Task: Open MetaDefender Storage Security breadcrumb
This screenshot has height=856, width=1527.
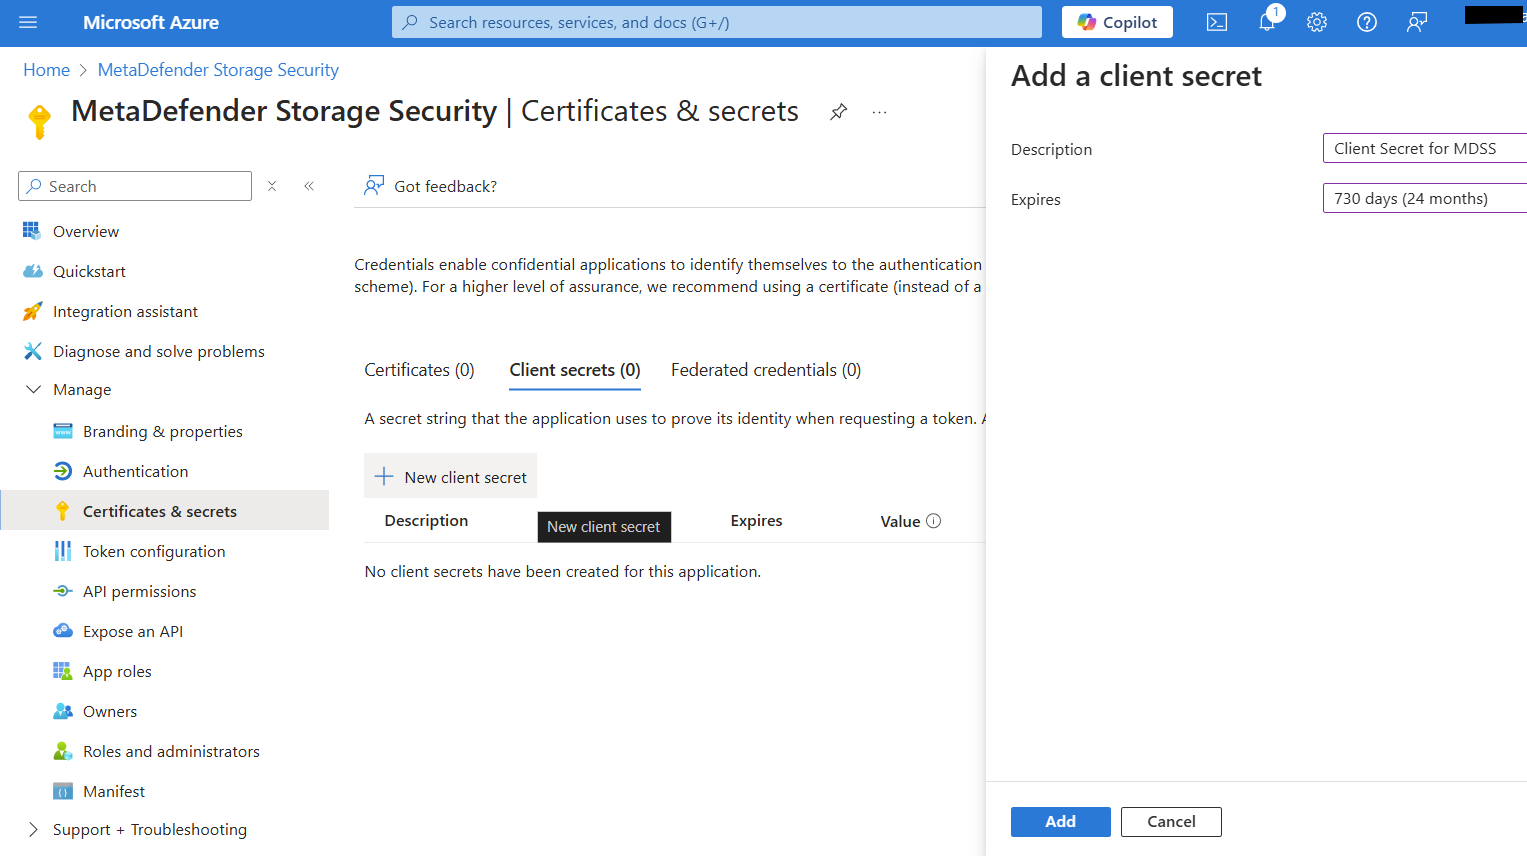Action: (x=218, y=70)
